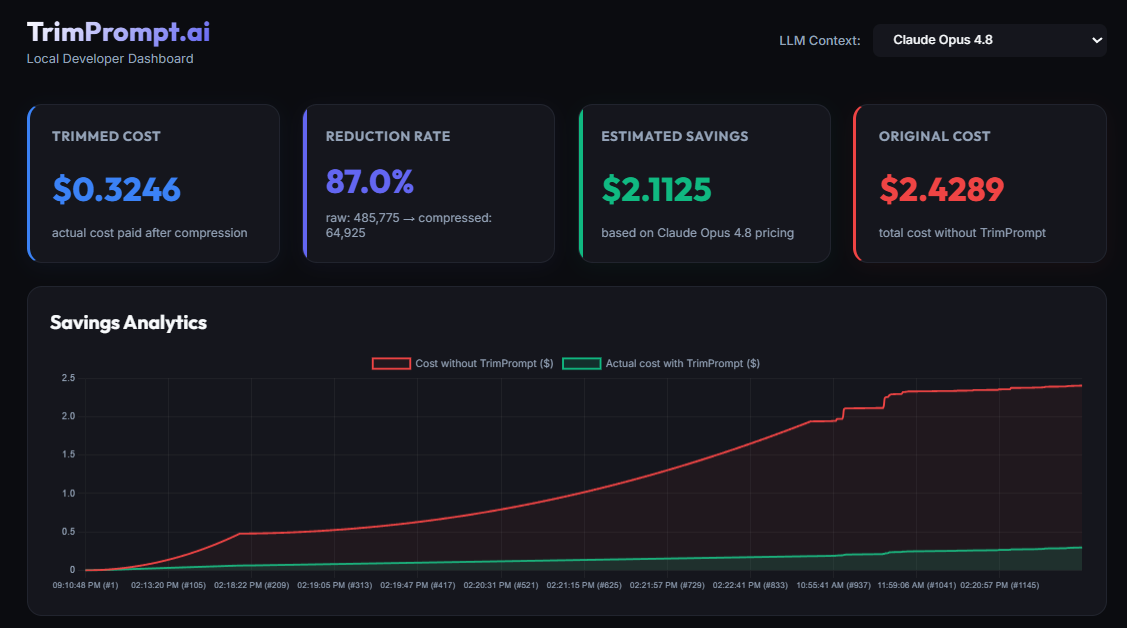The image size is (1127, 628).
Task: Click the raw 485,775 compressed 64,925 text
Action: tap(409, 226)
